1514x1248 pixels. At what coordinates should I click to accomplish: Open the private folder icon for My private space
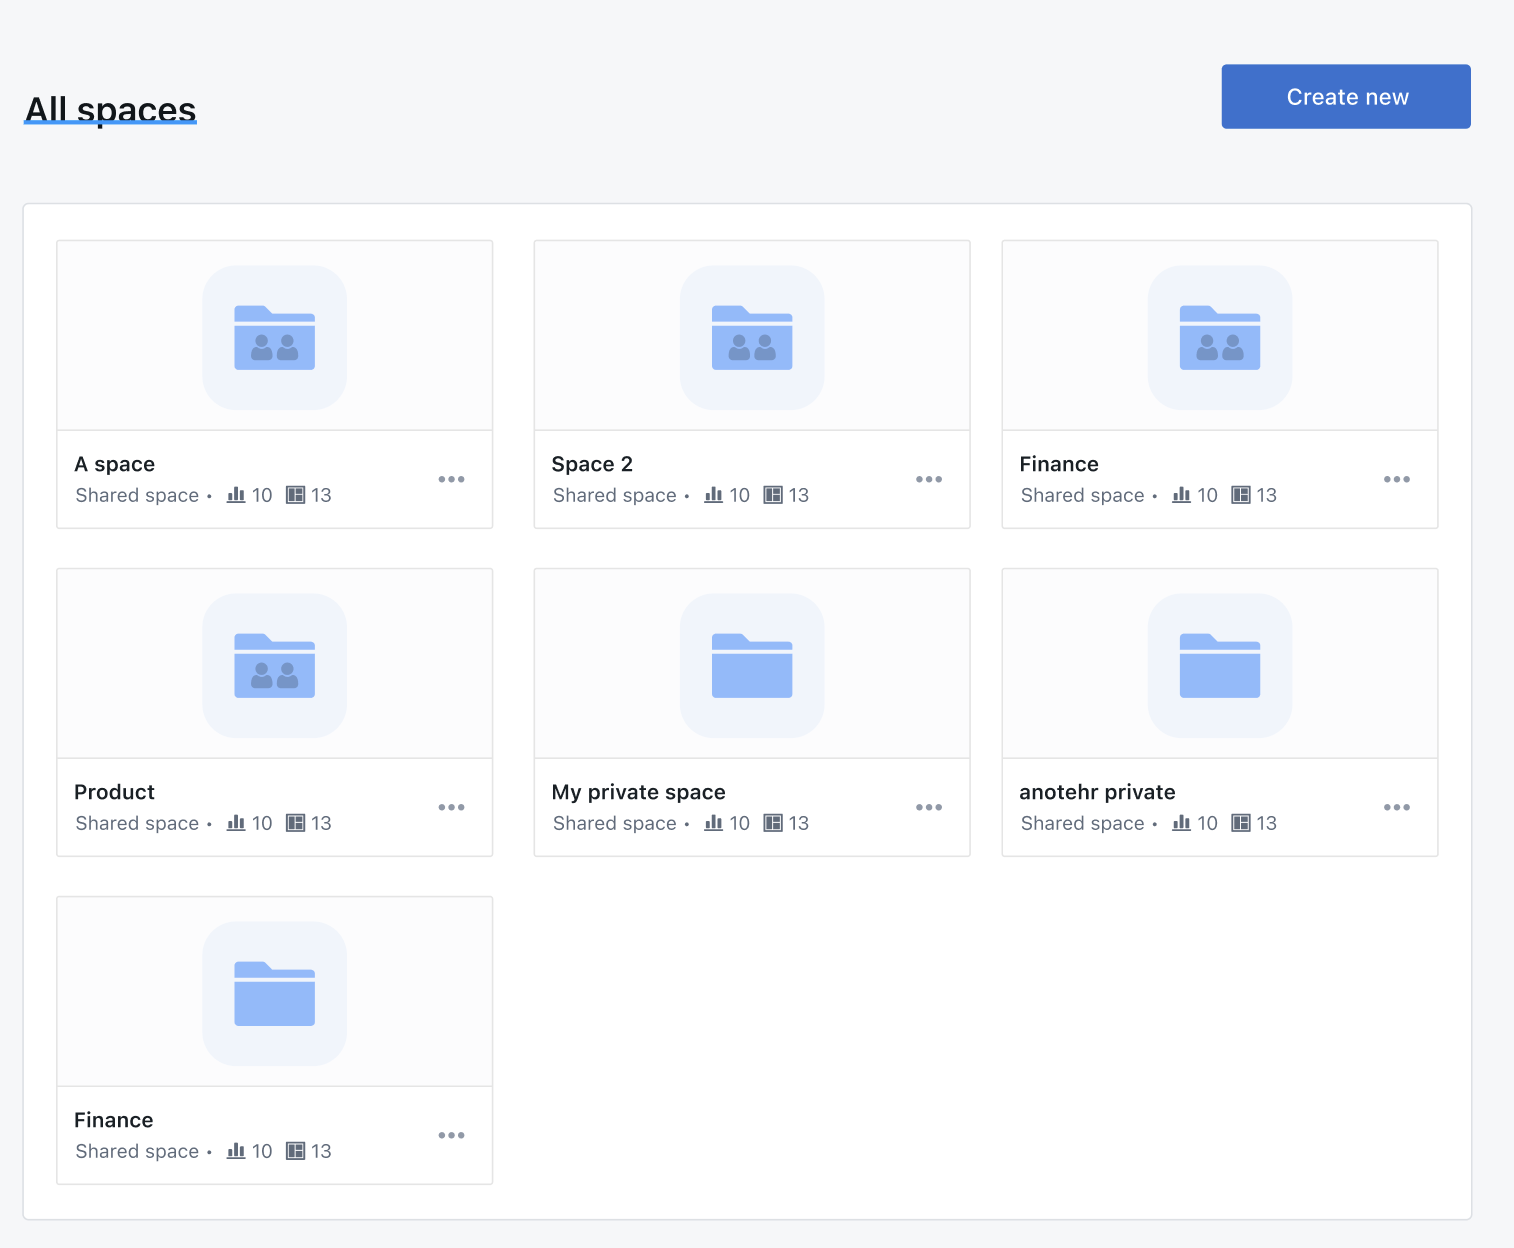[x=751, y=666]
